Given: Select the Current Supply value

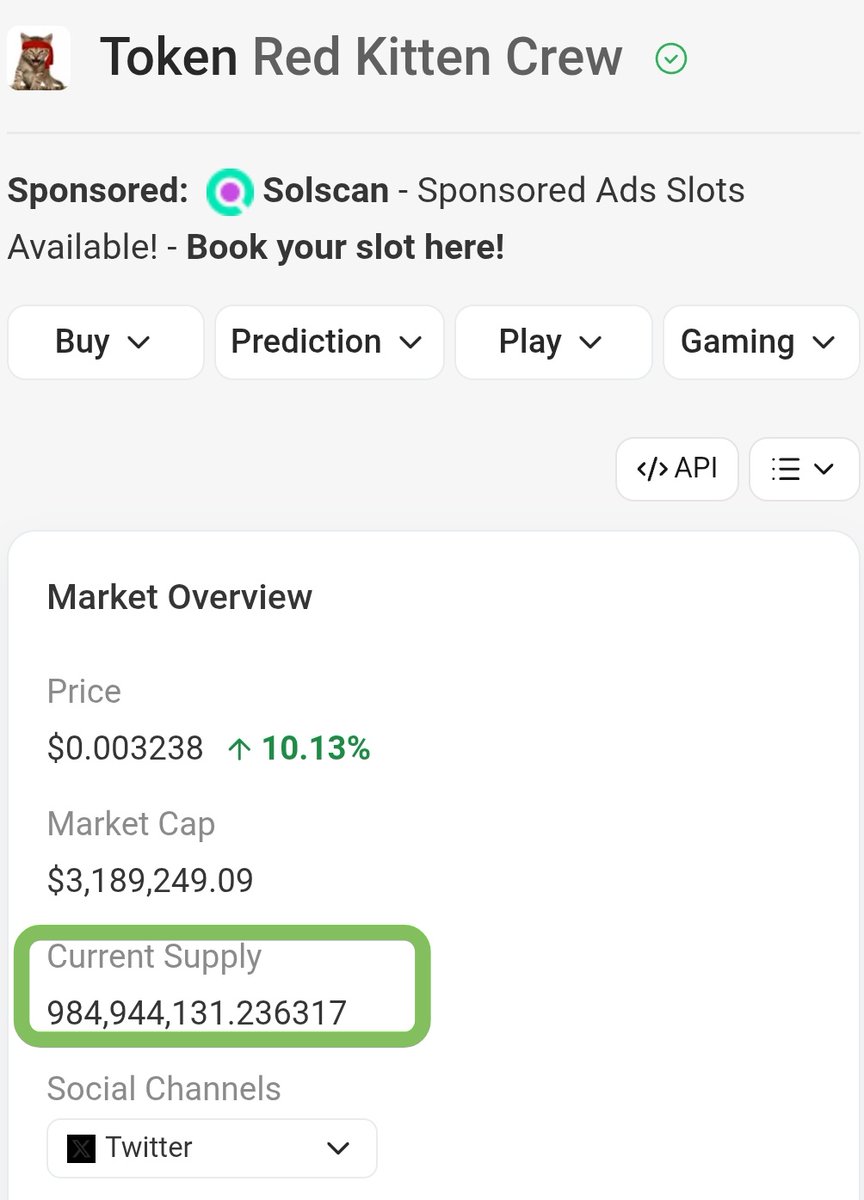Looking at the screenshot, I should point(197,1012).
